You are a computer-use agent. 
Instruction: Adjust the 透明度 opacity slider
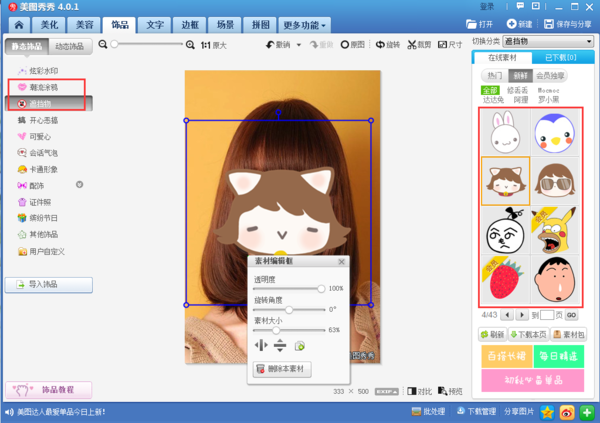[x=321, y=289]
